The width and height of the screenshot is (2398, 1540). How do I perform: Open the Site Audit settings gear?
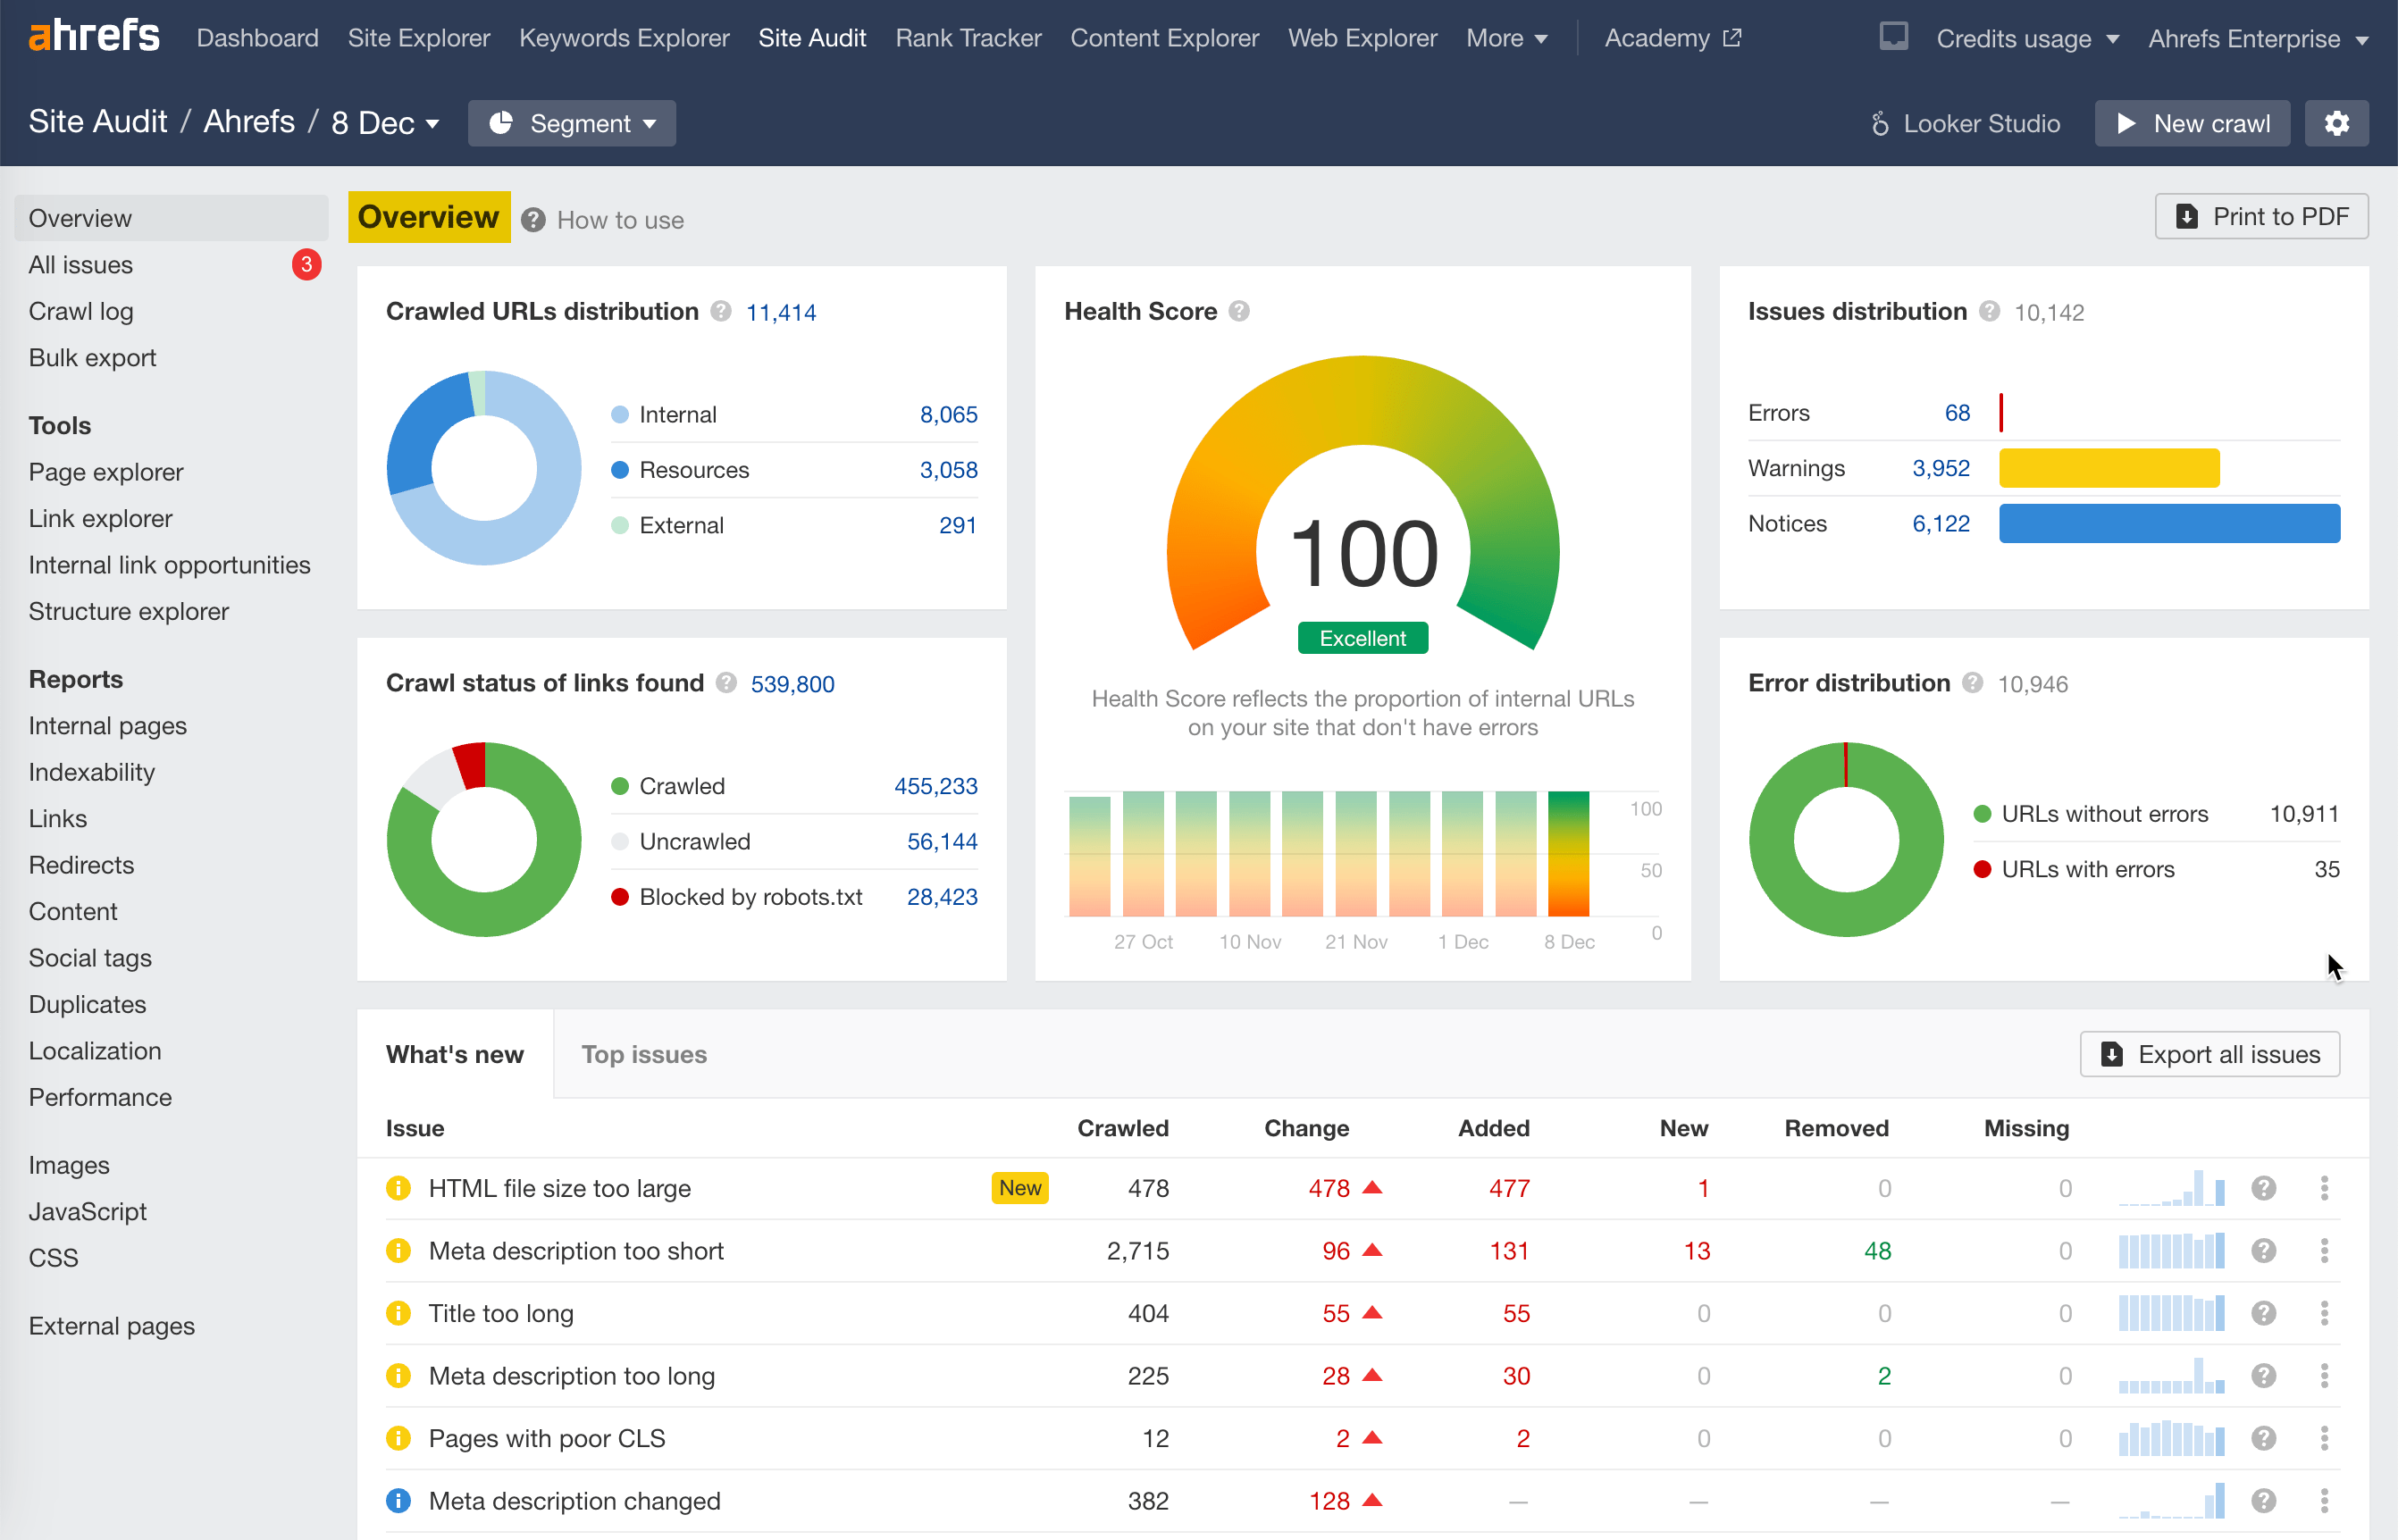pyautogui.click(x=2337, y=123)
